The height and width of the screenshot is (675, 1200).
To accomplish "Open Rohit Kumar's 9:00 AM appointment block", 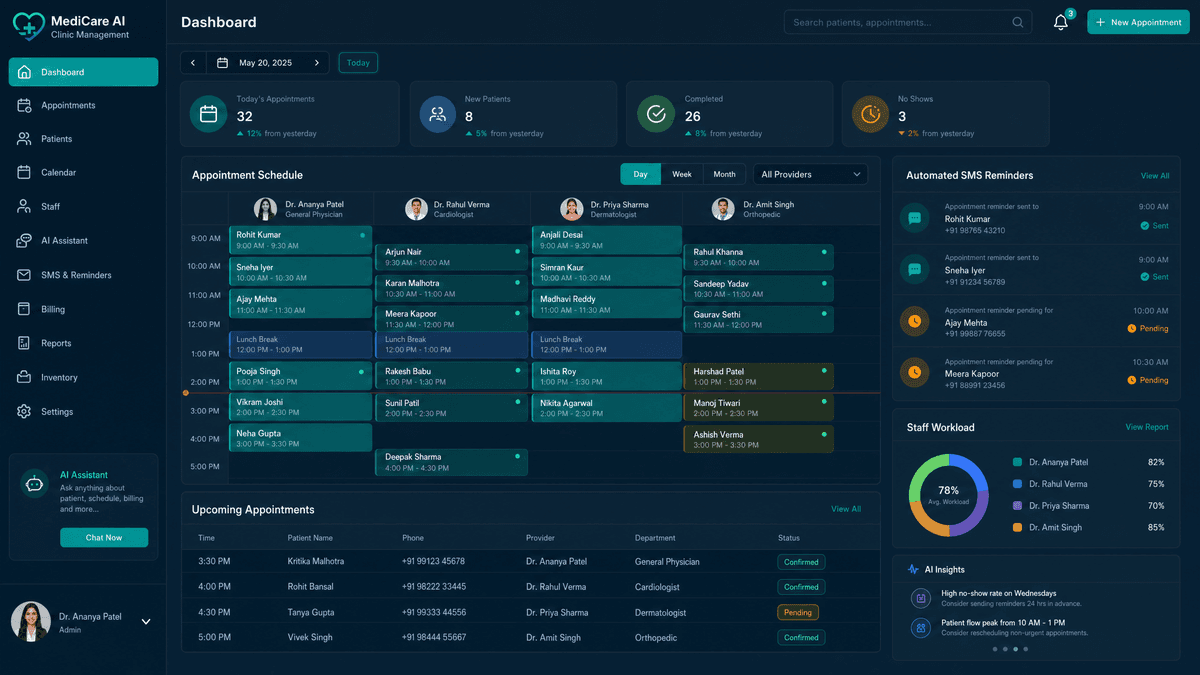I will click(x=300, y=239).
